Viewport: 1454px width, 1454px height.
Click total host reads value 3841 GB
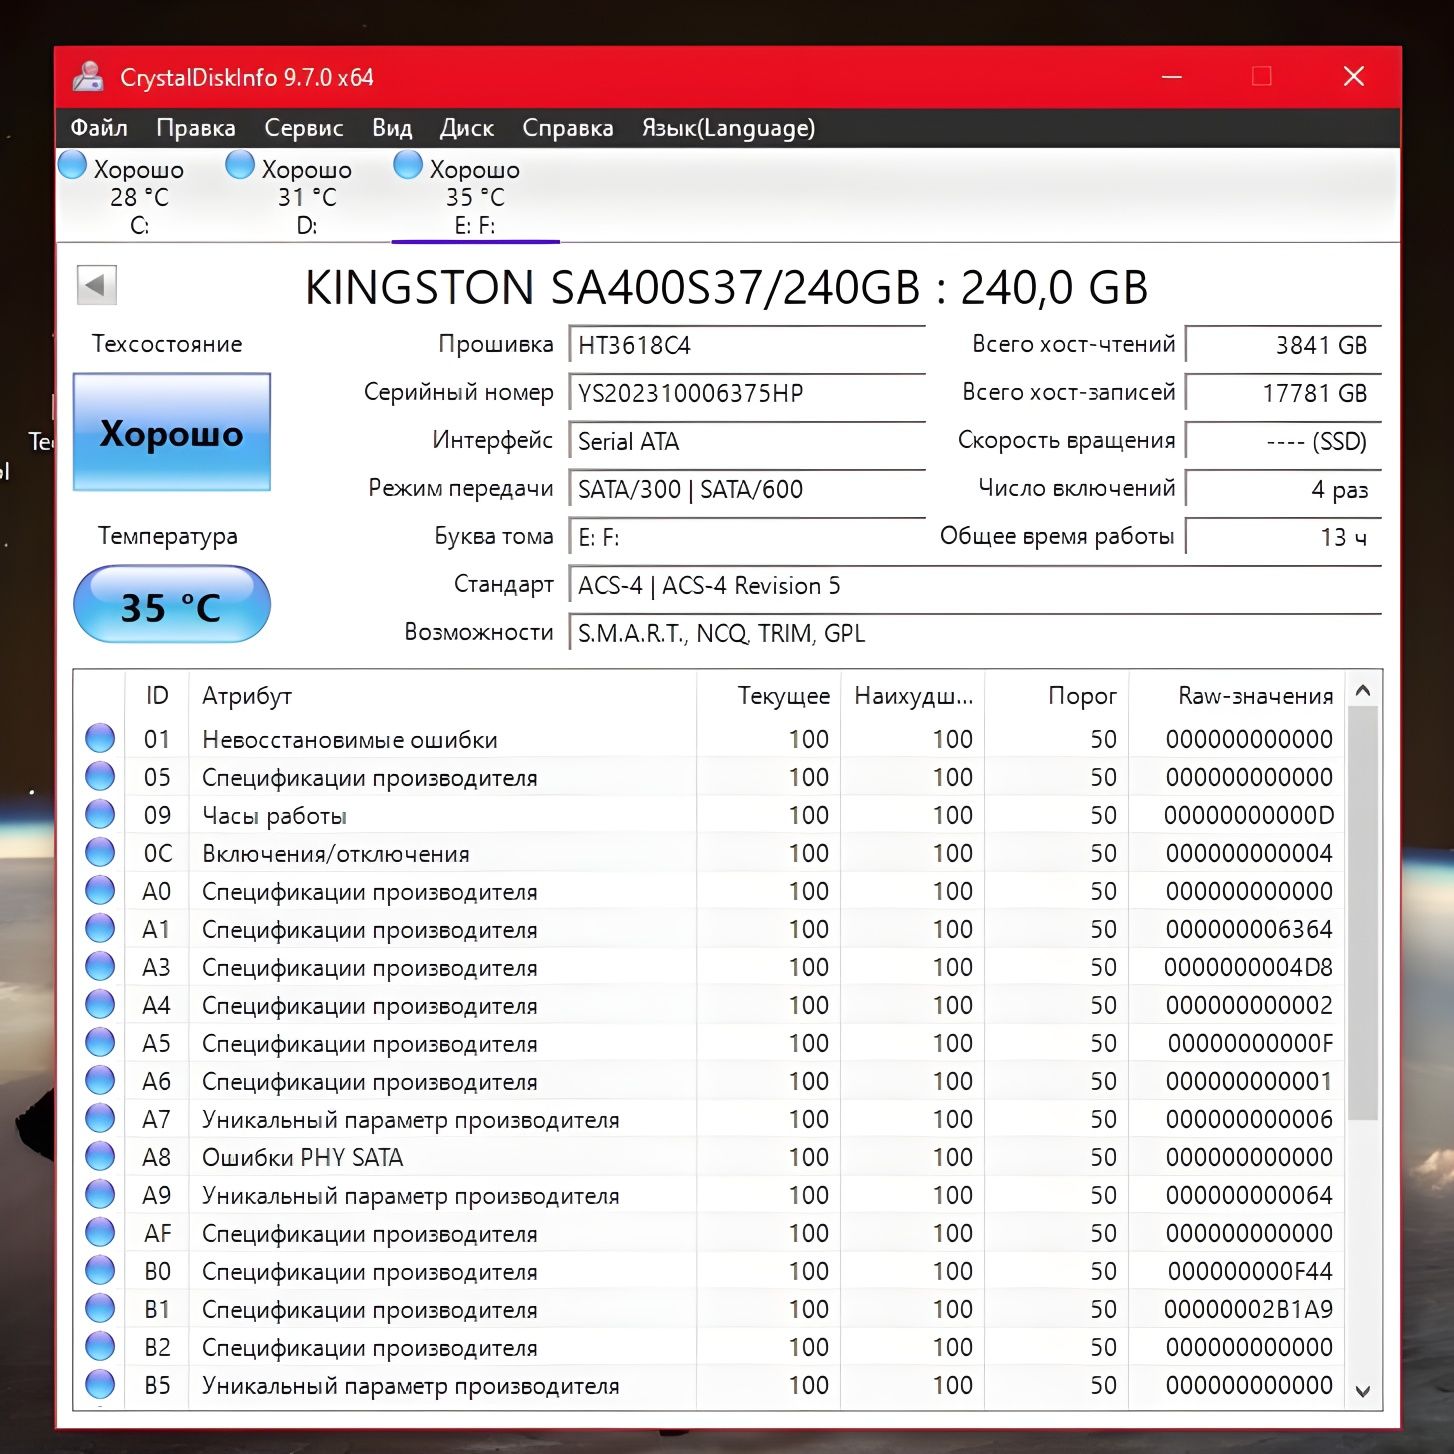(x=1283, y=346)
